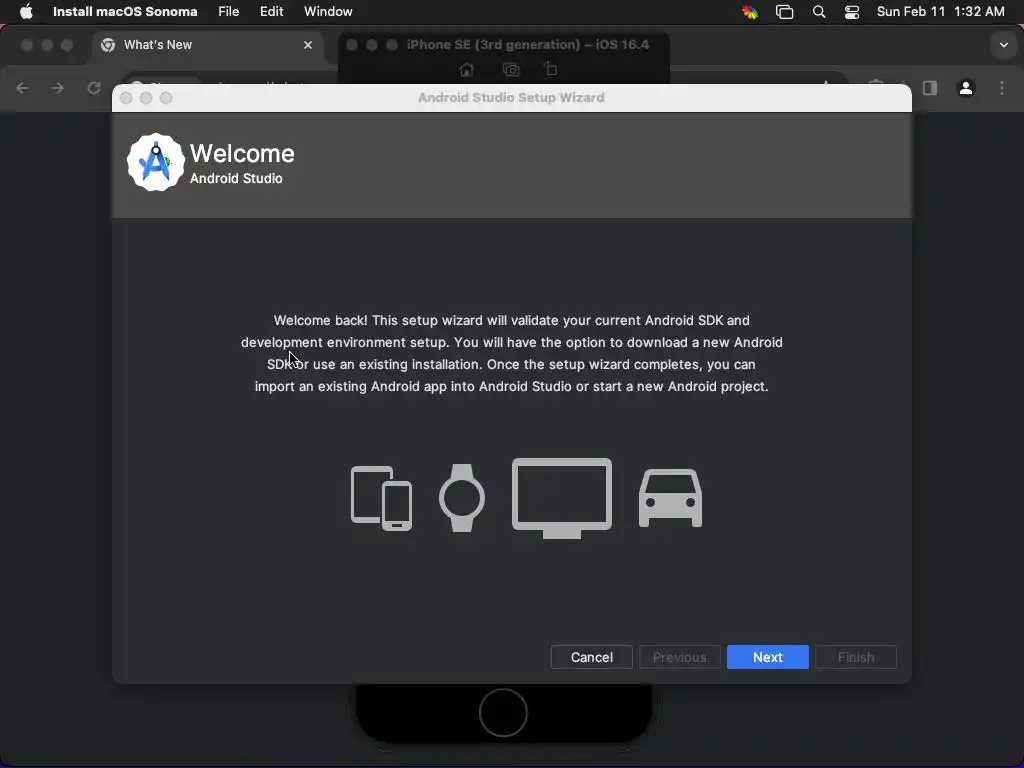This screenshot has width=1024, height=768.
Task: Click the browser forward arrow
Action: pyautogui.click(x=58, y=88)
